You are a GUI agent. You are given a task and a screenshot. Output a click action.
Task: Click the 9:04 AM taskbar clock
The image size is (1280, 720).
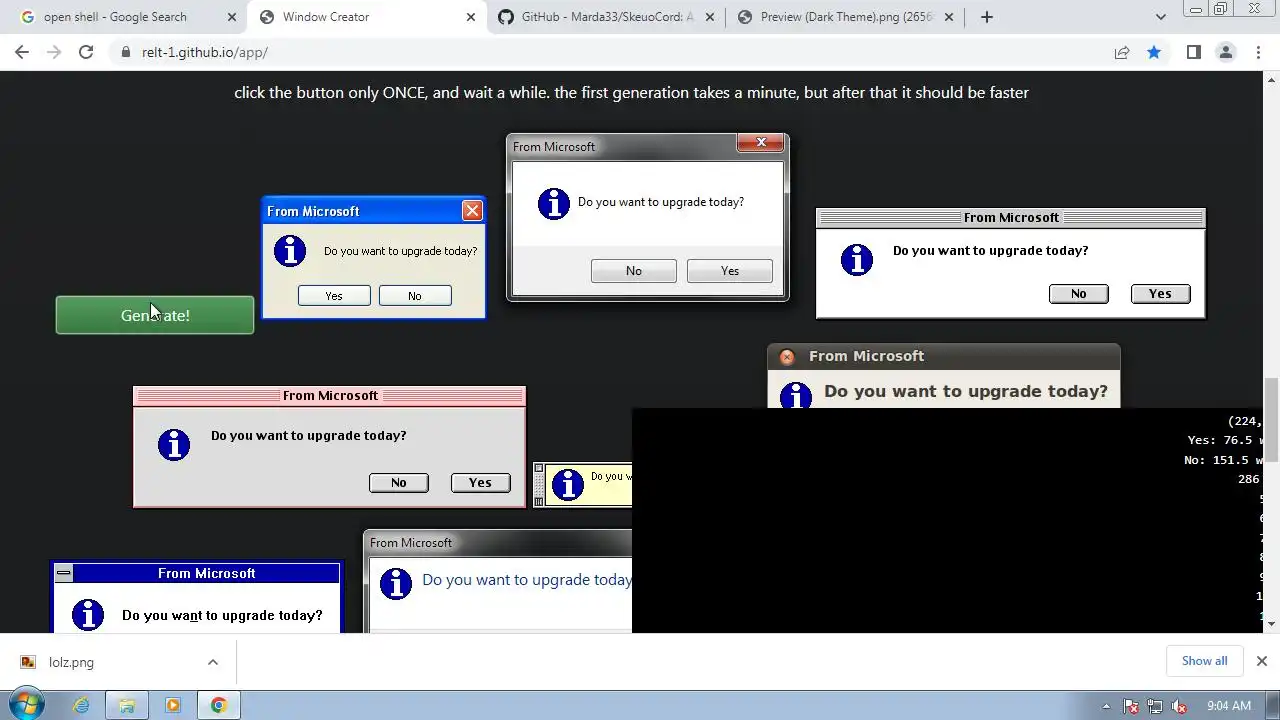[1229, 706]
